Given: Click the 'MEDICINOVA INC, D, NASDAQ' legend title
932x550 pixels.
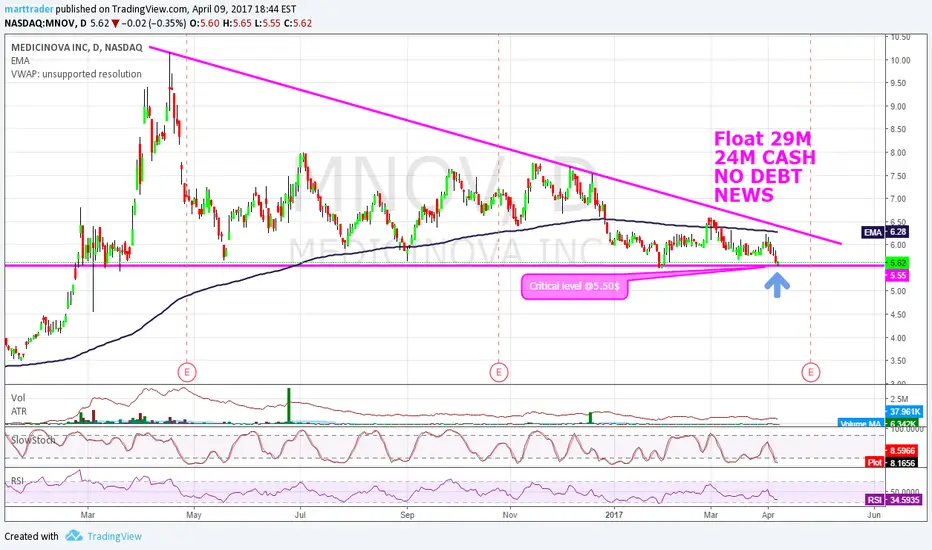Looking at the screenshot, I should (x=77, y=48).
